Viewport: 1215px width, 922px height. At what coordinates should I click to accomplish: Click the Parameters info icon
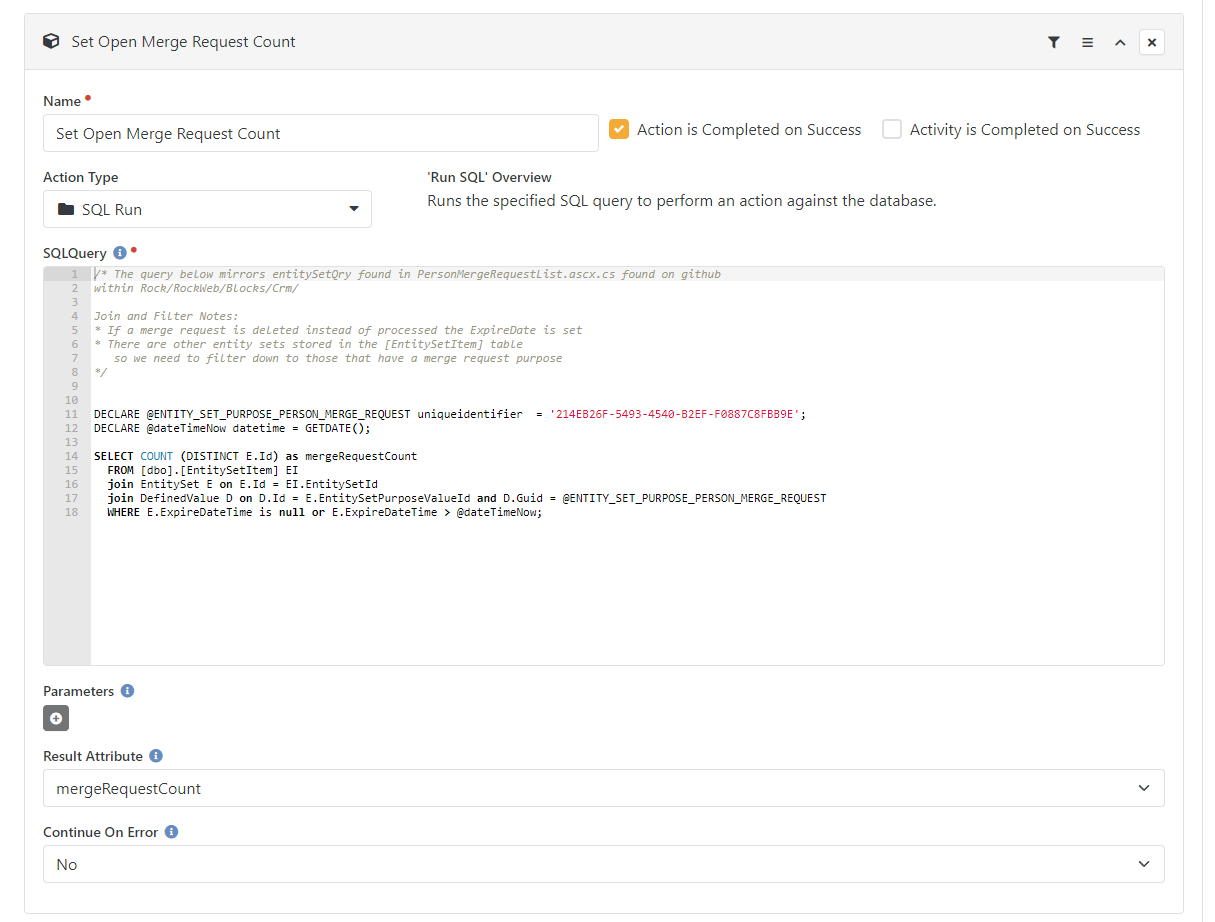127,691
